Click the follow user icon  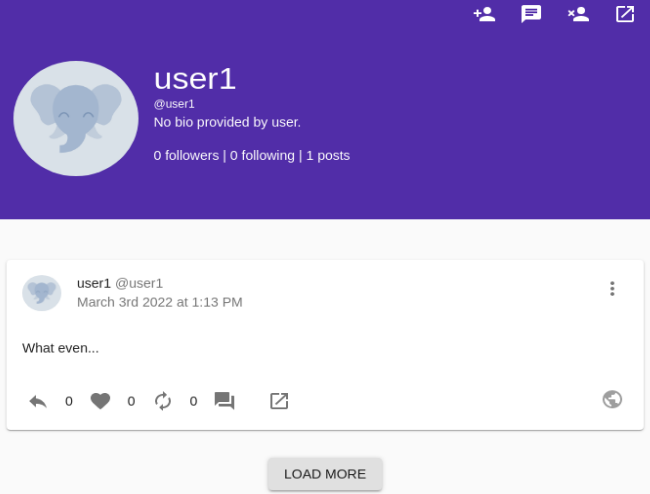(485, 14)
